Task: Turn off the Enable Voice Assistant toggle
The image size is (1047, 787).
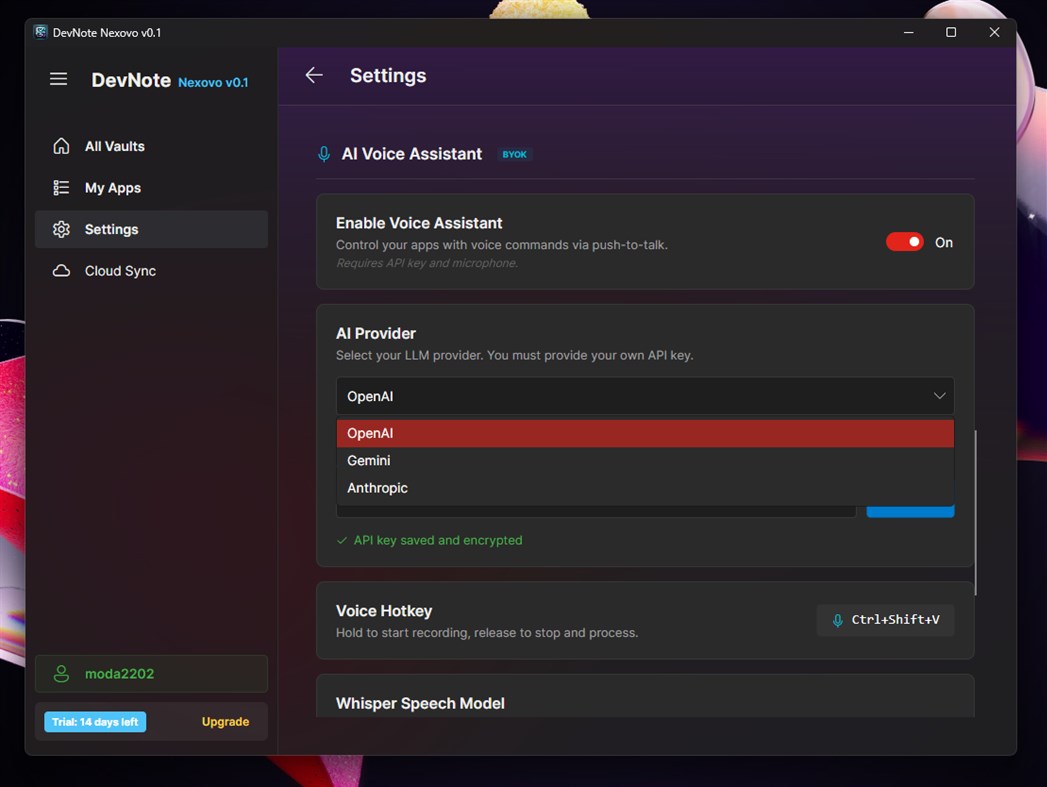Action: 904,242
